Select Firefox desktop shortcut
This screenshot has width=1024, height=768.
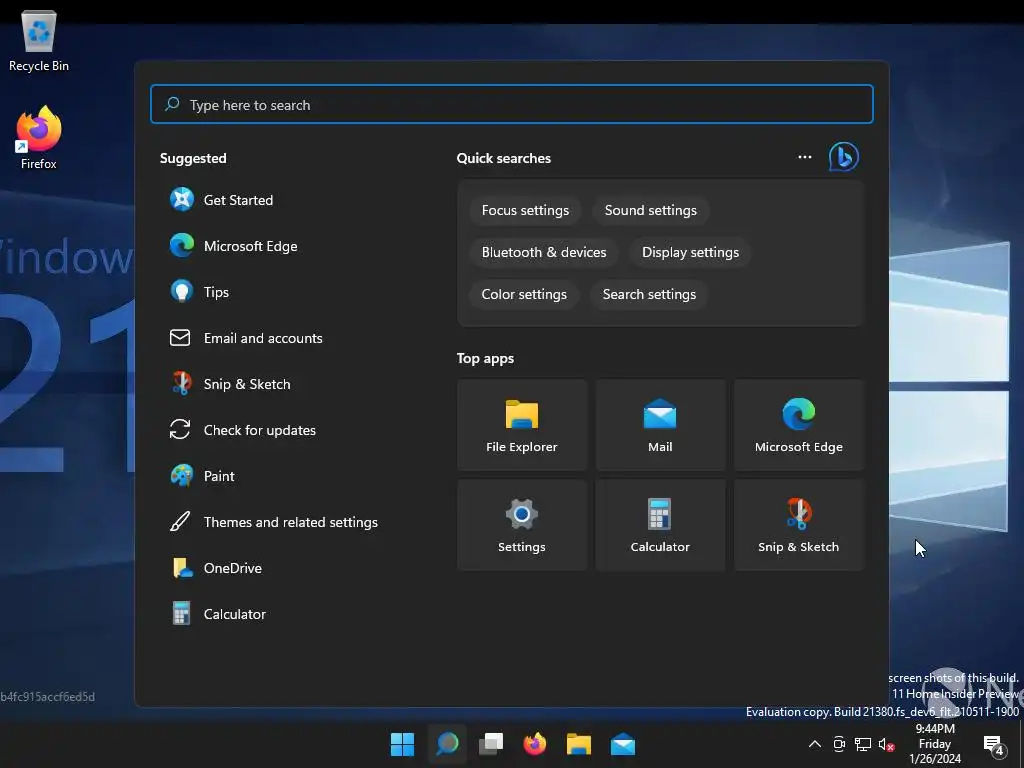click(x=39, y=138)
